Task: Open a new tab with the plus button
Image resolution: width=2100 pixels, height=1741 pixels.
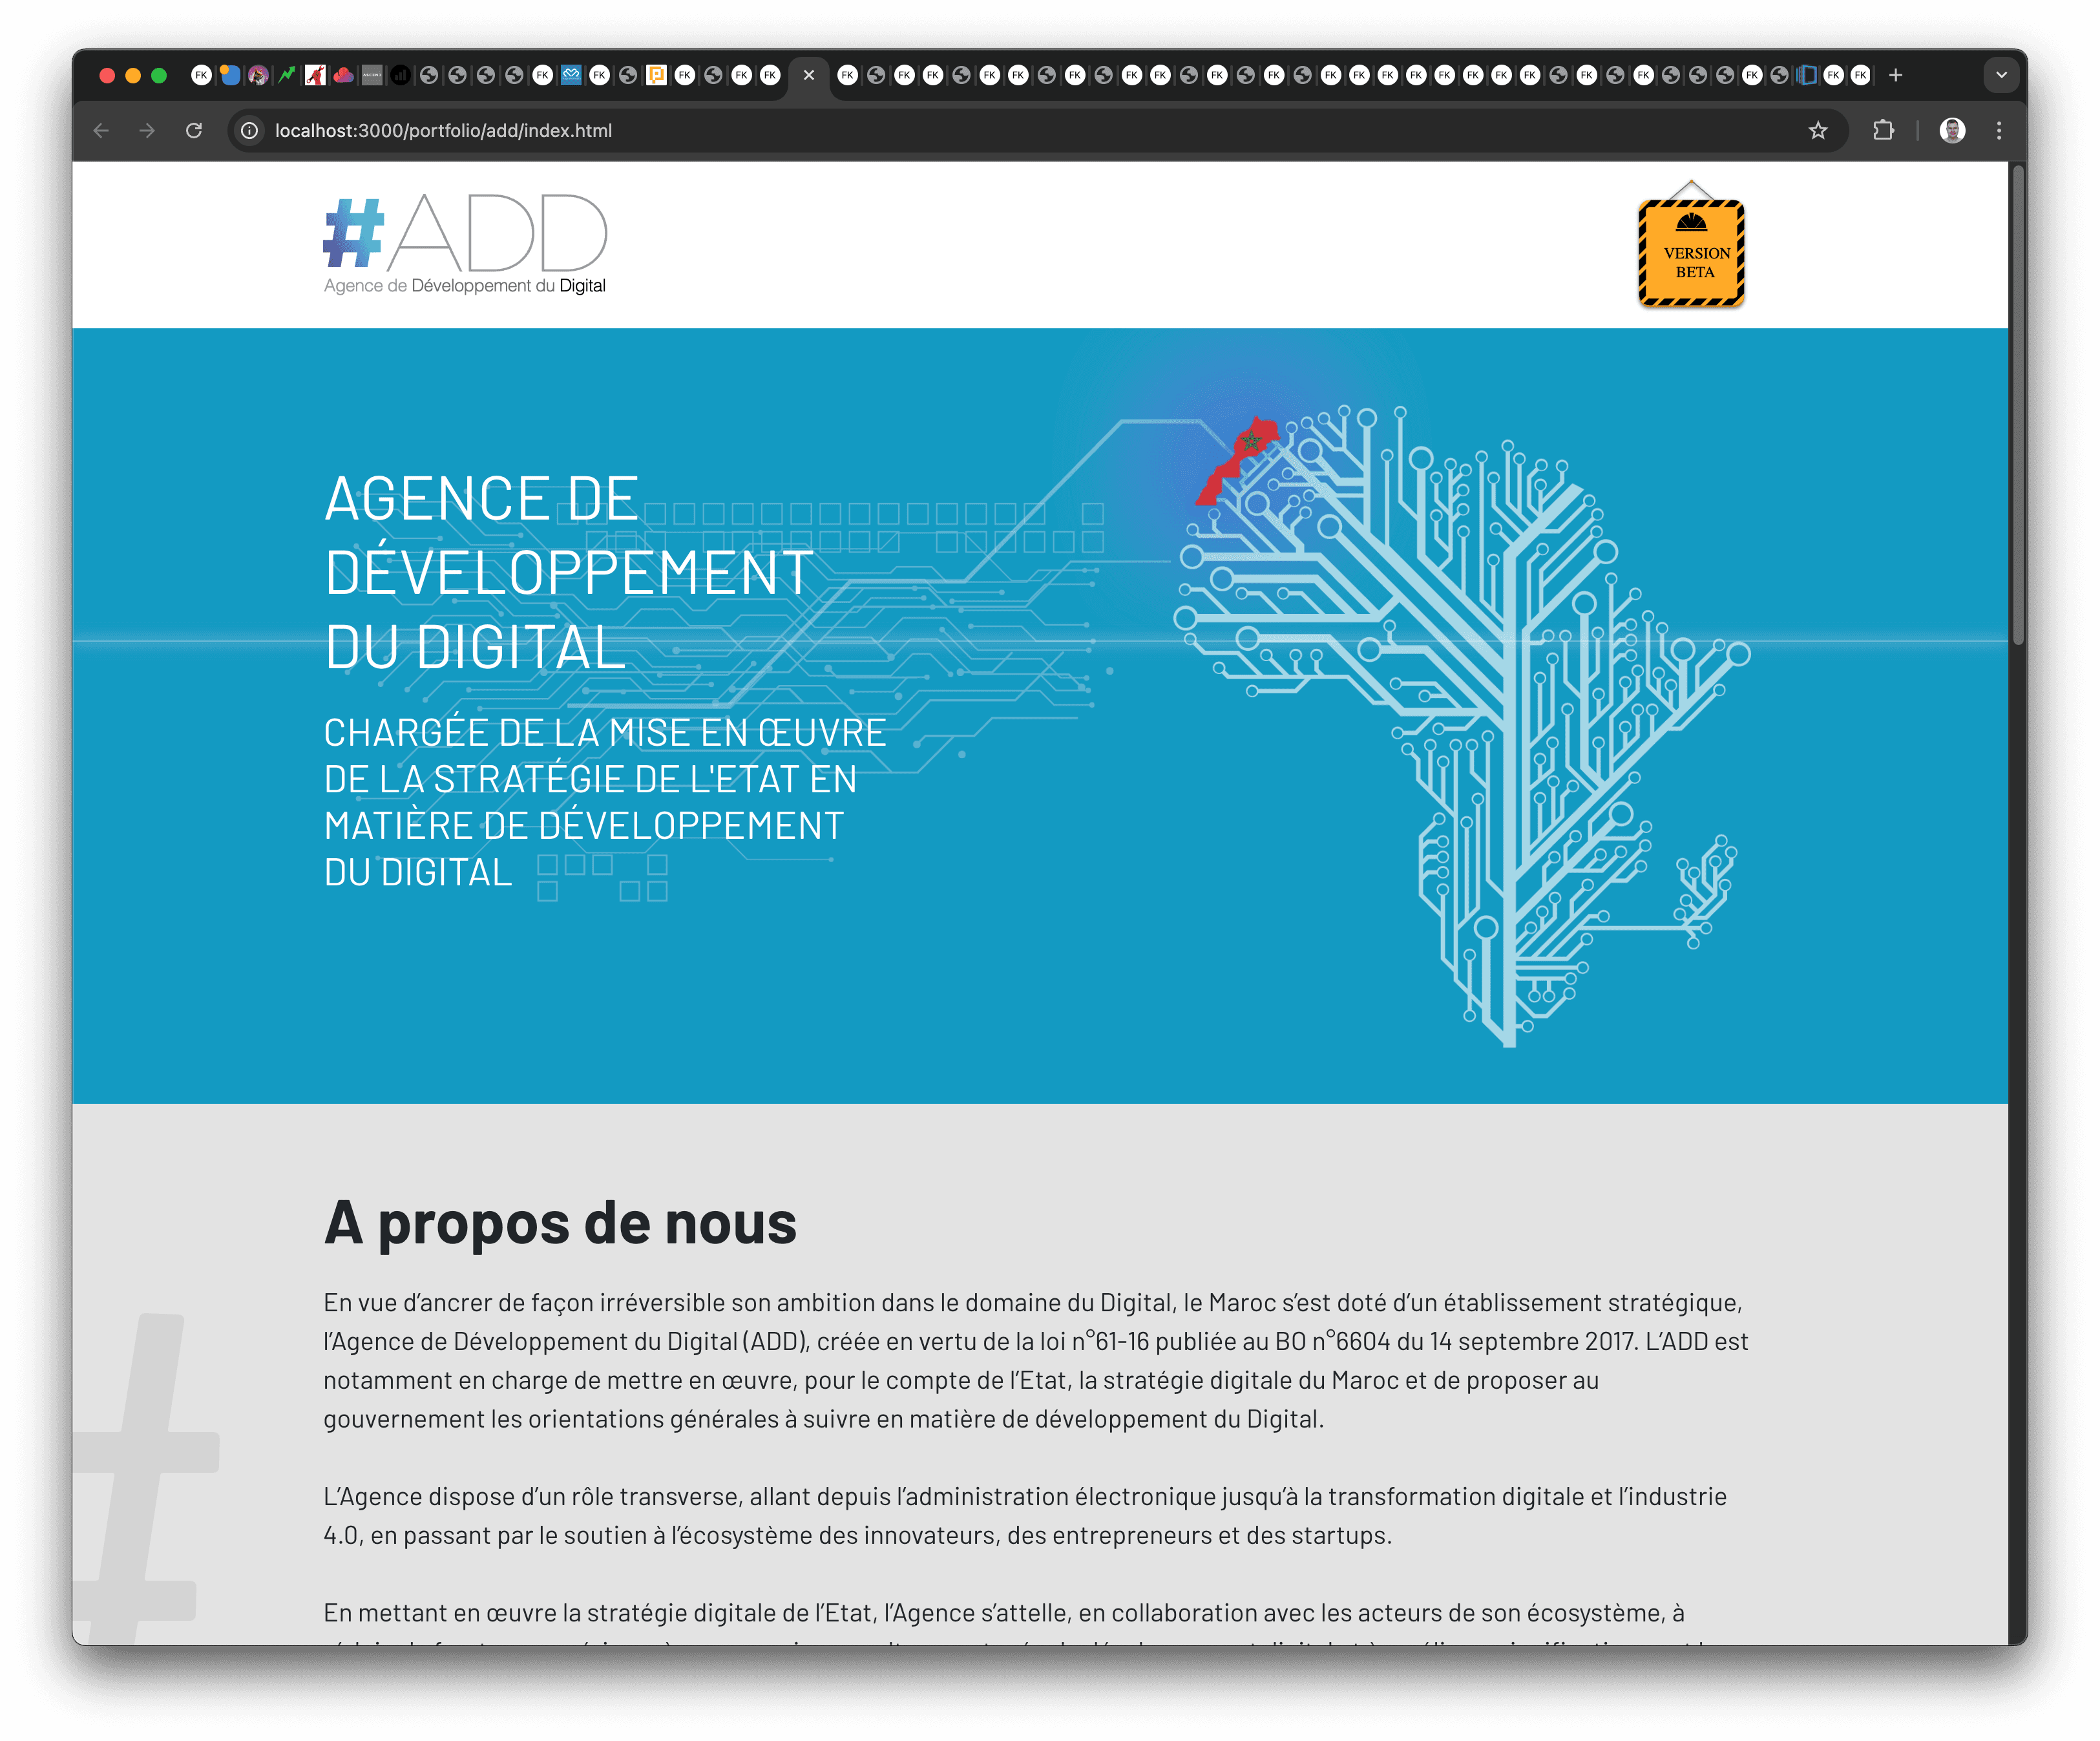Action: click(1895, 75)
